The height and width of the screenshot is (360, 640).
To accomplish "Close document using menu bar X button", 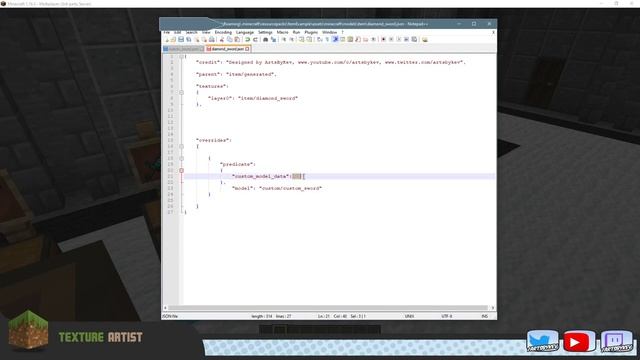I will (x=493, y=32).
